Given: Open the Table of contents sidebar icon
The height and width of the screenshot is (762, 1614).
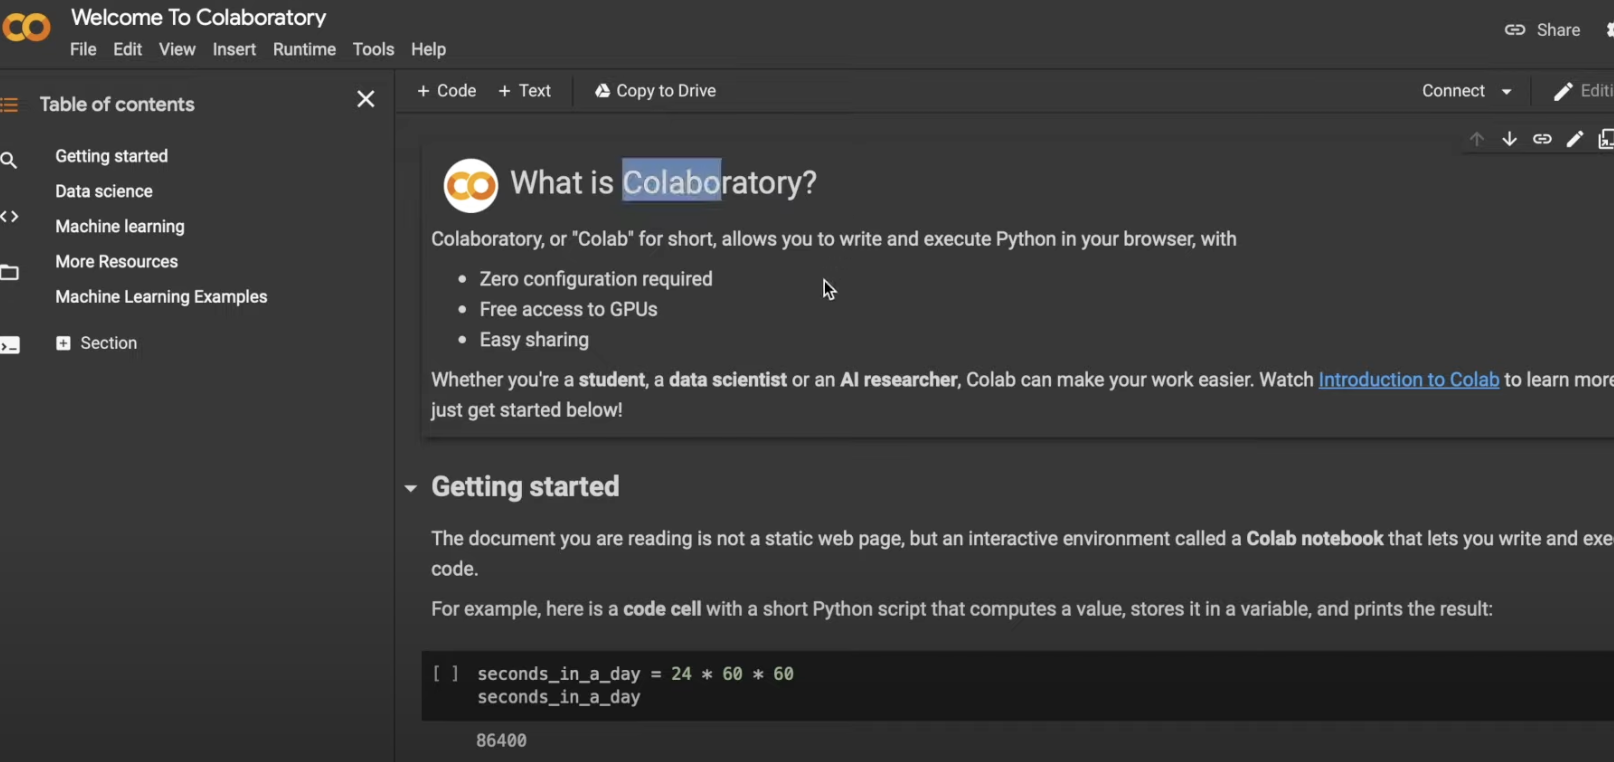Looking at the screenshot, I should pyautogui.click(x=9, y=104).
